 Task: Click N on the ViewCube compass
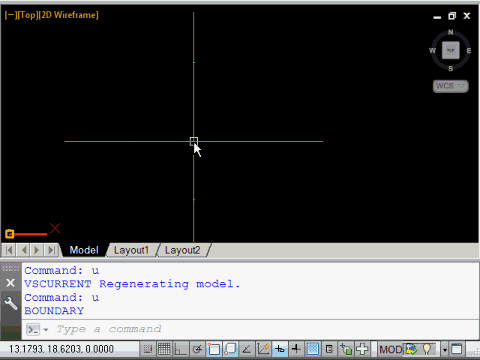[451, 32]
